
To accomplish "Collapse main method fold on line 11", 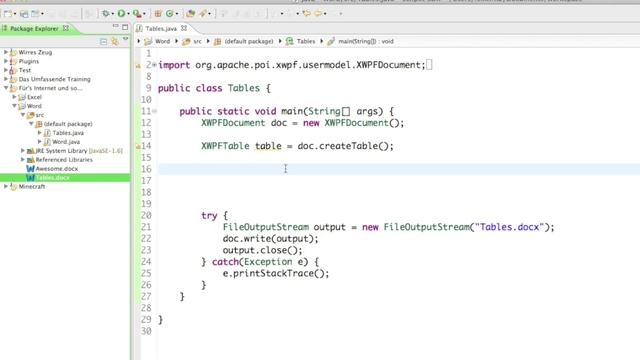I will [x=155, y=111].
